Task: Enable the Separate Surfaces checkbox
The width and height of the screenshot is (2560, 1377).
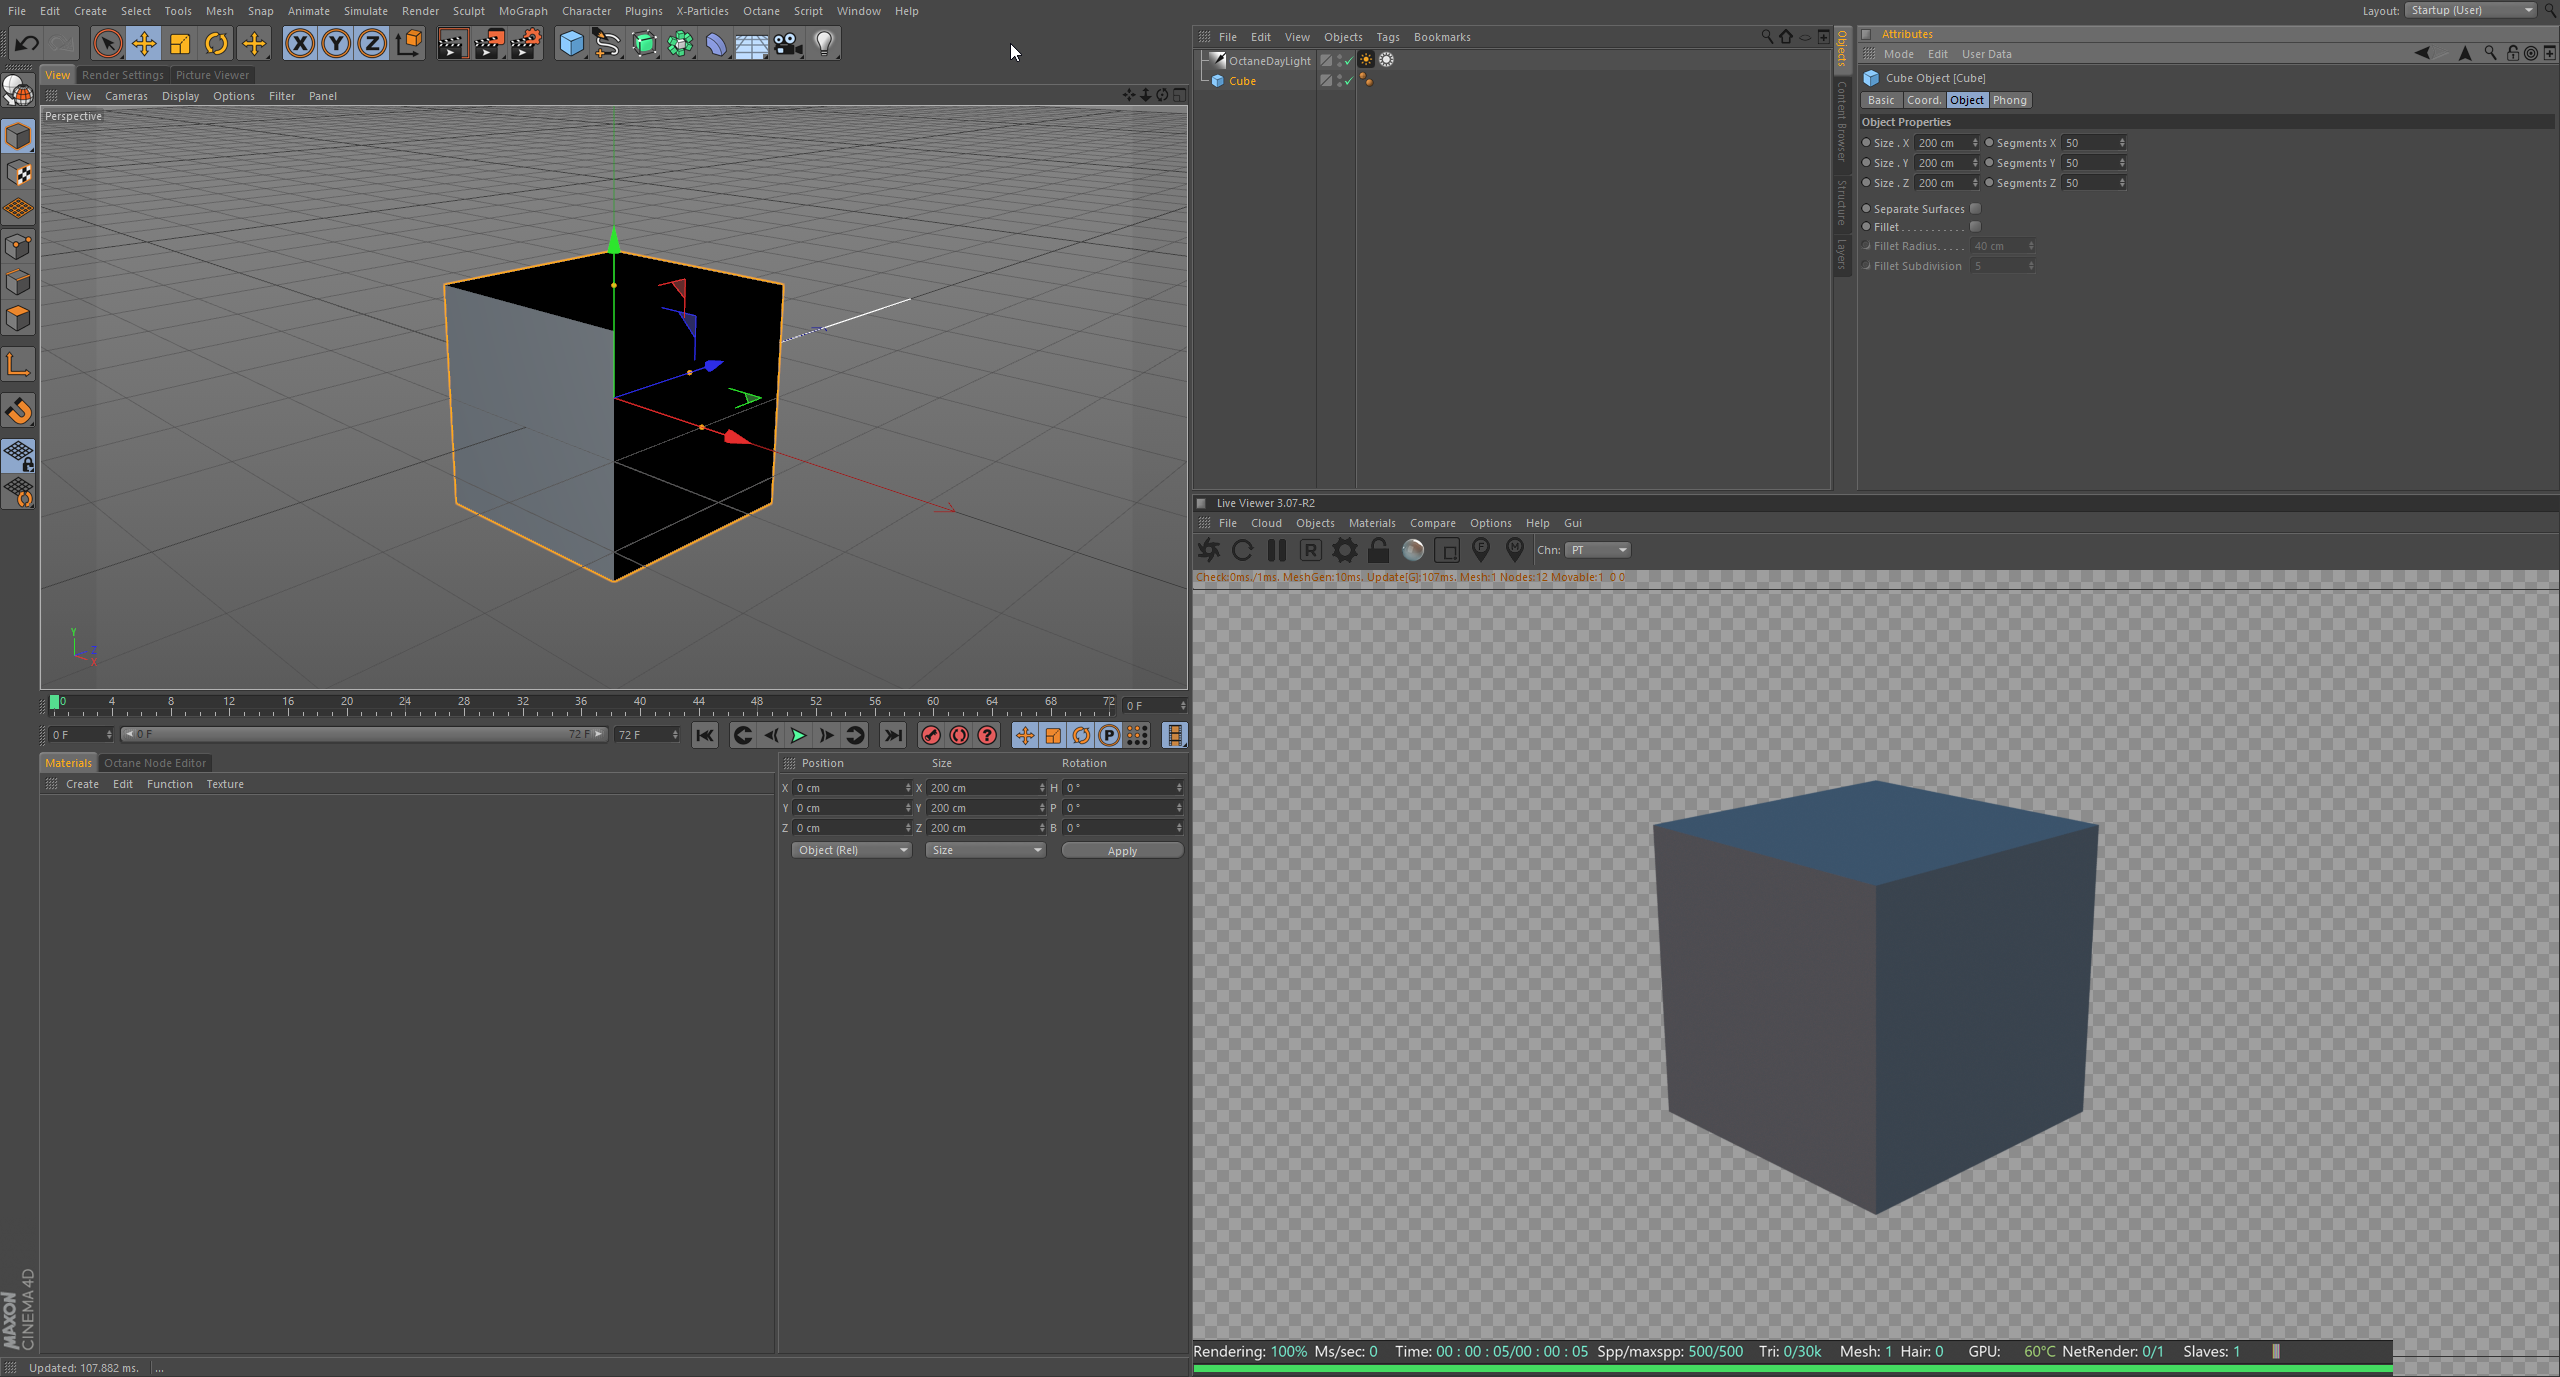Action: point(1975,209)
